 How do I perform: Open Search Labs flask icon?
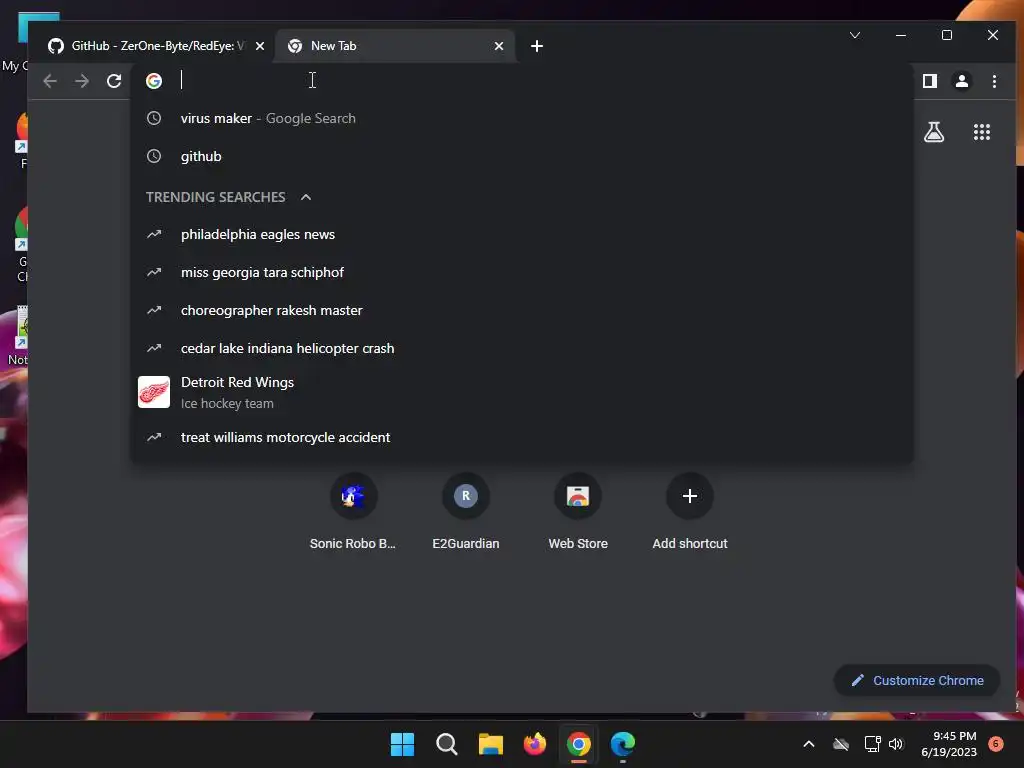934,132
